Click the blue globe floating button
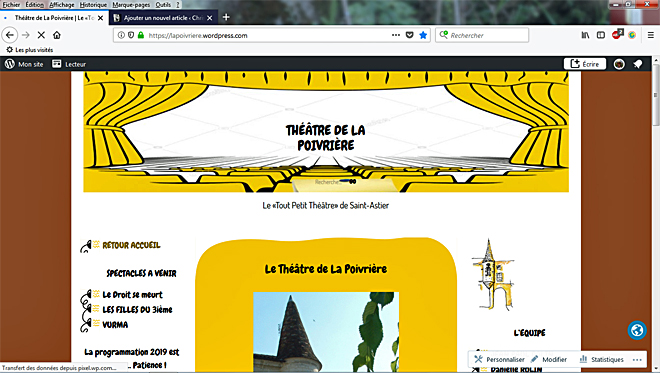 [637, 330]
